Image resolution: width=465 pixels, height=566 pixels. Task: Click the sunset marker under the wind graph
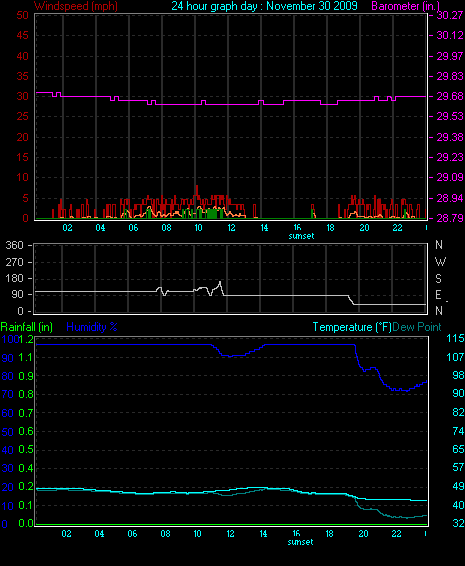(x=301, y=236)
